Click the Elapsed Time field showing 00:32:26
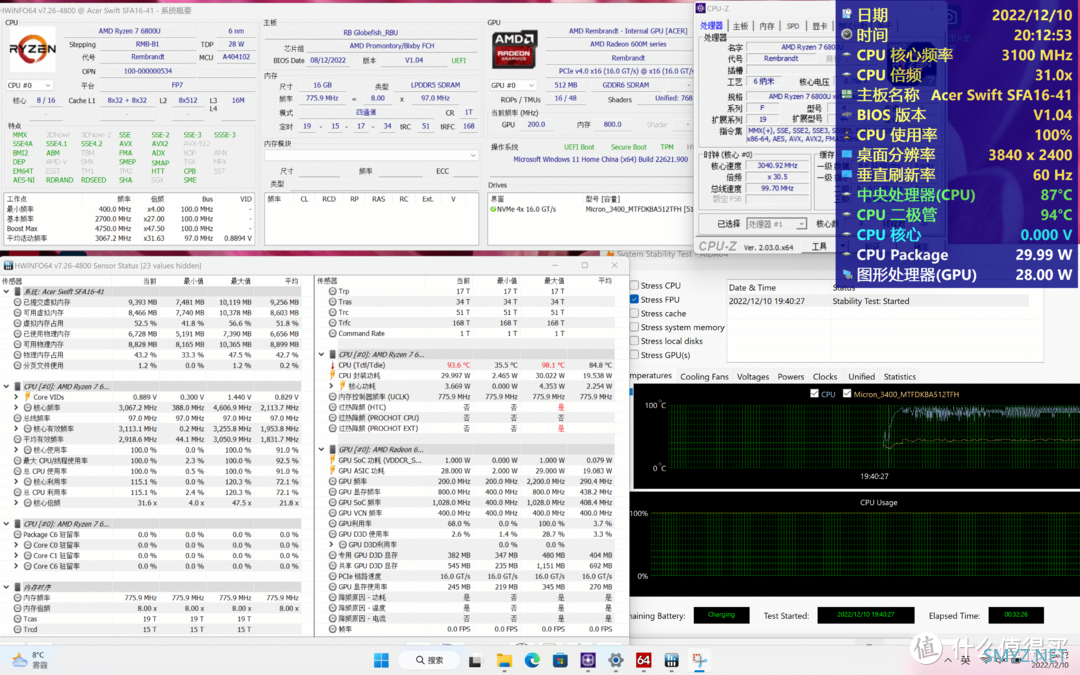Viewport: 1080px width, 675px height. [x=1015, y=615]
